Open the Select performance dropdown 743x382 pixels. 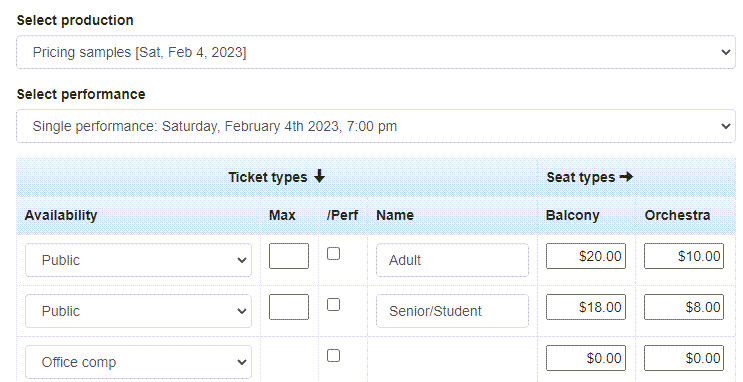[x=376, y=126]
